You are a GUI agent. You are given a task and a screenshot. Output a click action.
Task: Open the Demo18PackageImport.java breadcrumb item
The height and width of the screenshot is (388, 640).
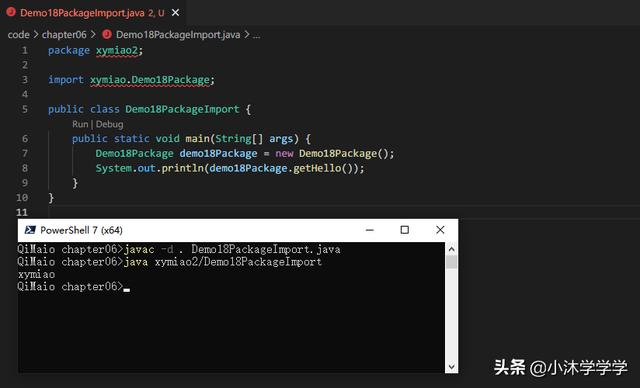click(x=178, y=35)
